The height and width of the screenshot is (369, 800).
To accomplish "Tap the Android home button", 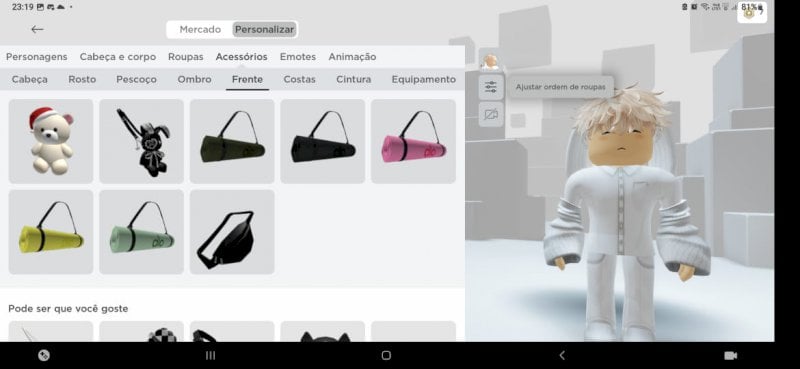I will click(386, 355).
